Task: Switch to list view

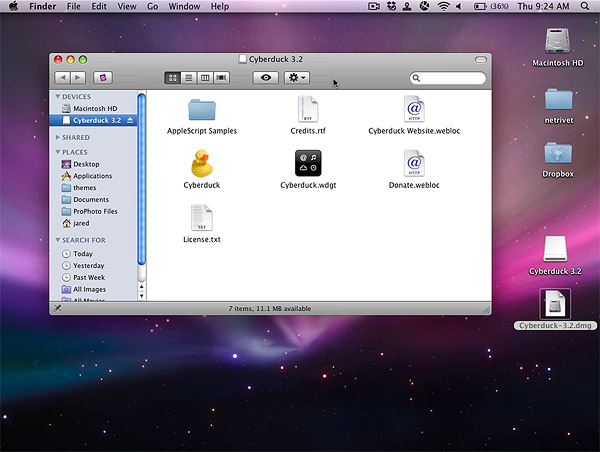Action: pos(189,78)
